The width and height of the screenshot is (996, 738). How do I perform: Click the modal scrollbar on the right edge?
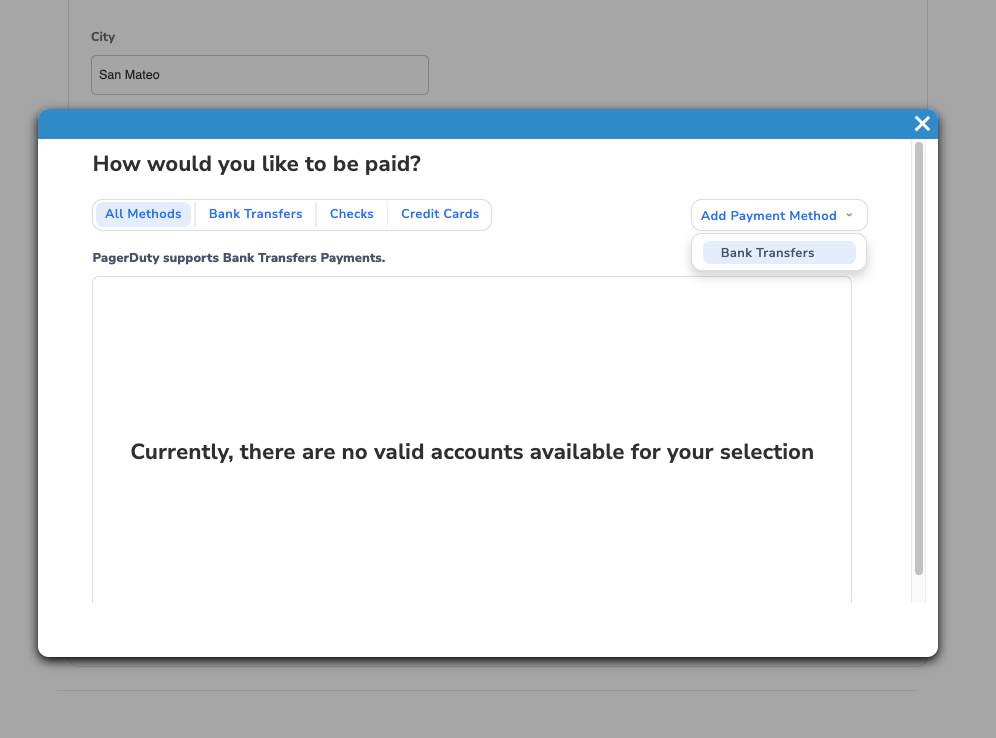click(x=917, y=360)
